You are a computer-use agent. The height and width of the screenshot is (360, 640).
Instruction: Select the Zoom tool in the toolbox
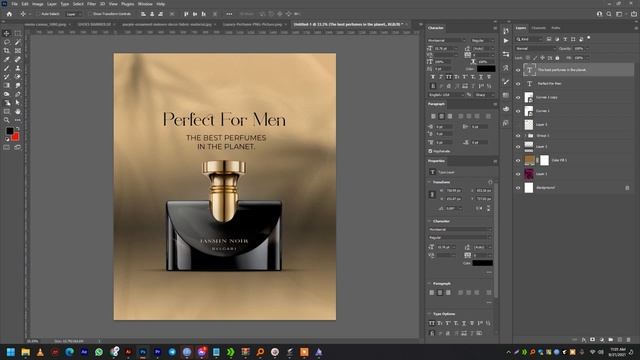[x=7, y=120]
